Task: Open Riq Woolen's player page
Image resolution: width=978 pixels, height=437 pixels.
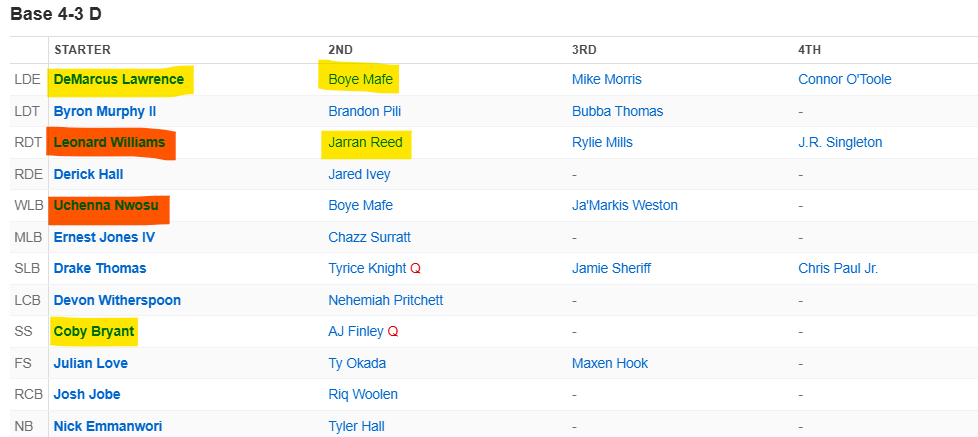Action: [365, 394]
